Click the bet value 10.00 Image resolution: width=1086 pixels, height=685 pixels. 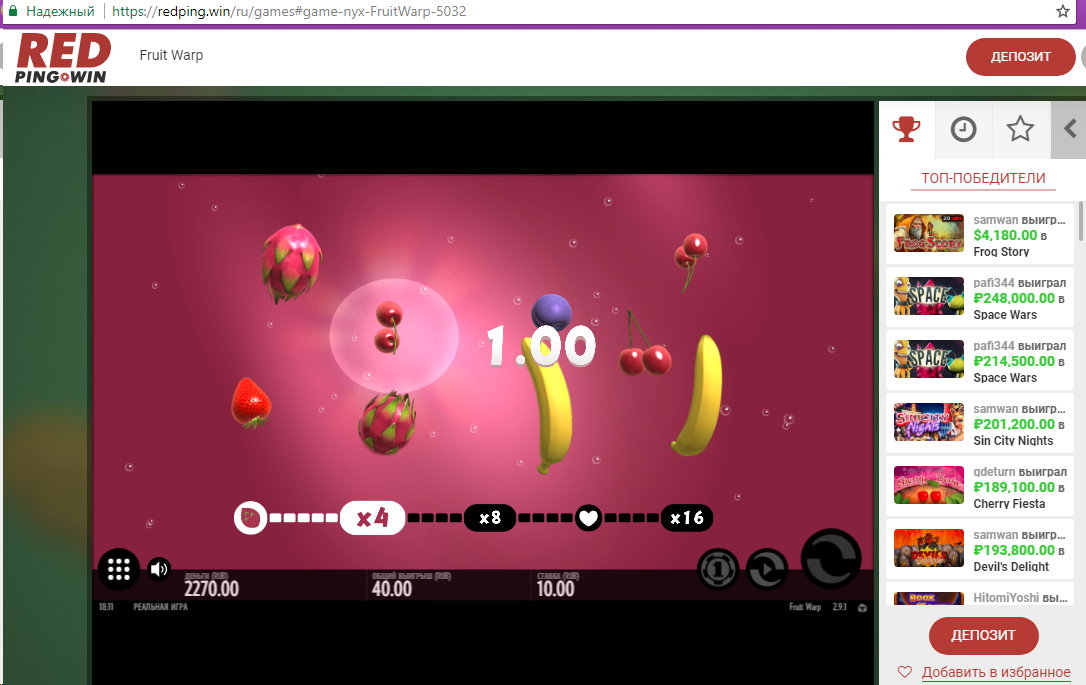[555, 589]
